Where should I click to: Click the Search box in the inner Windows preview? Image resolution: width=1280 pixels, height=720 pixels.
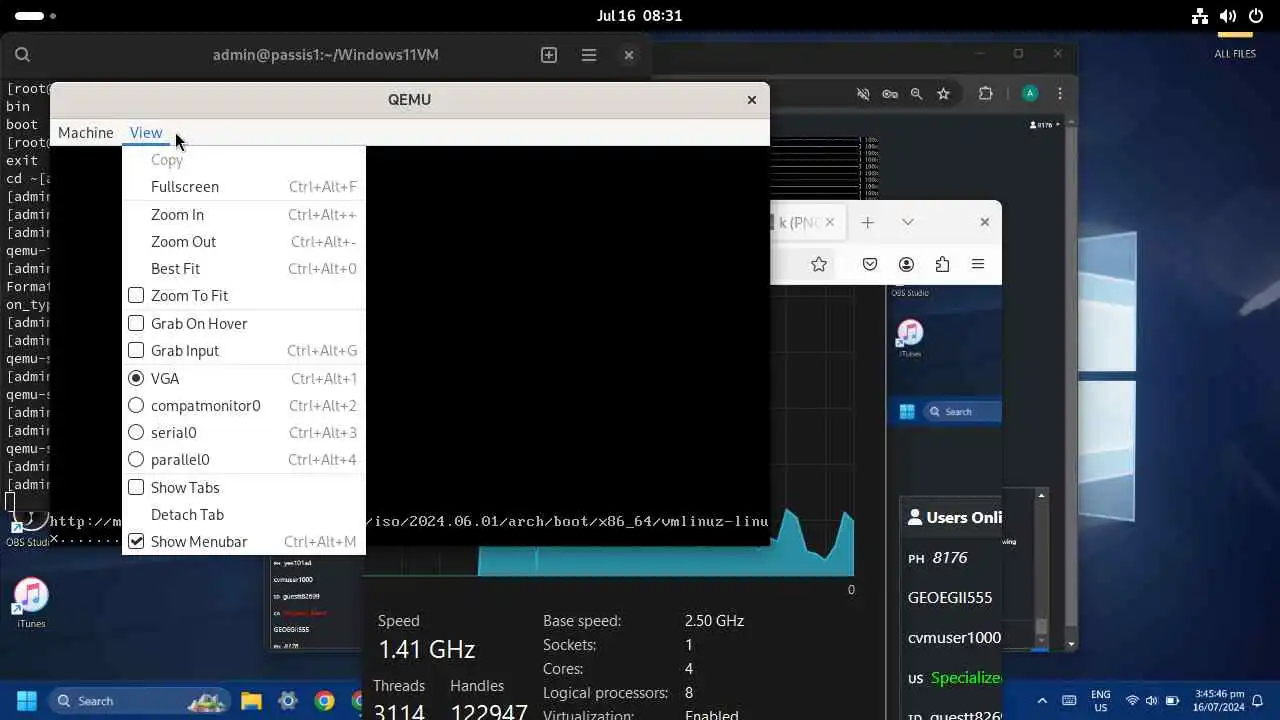[x=962, y=411]
